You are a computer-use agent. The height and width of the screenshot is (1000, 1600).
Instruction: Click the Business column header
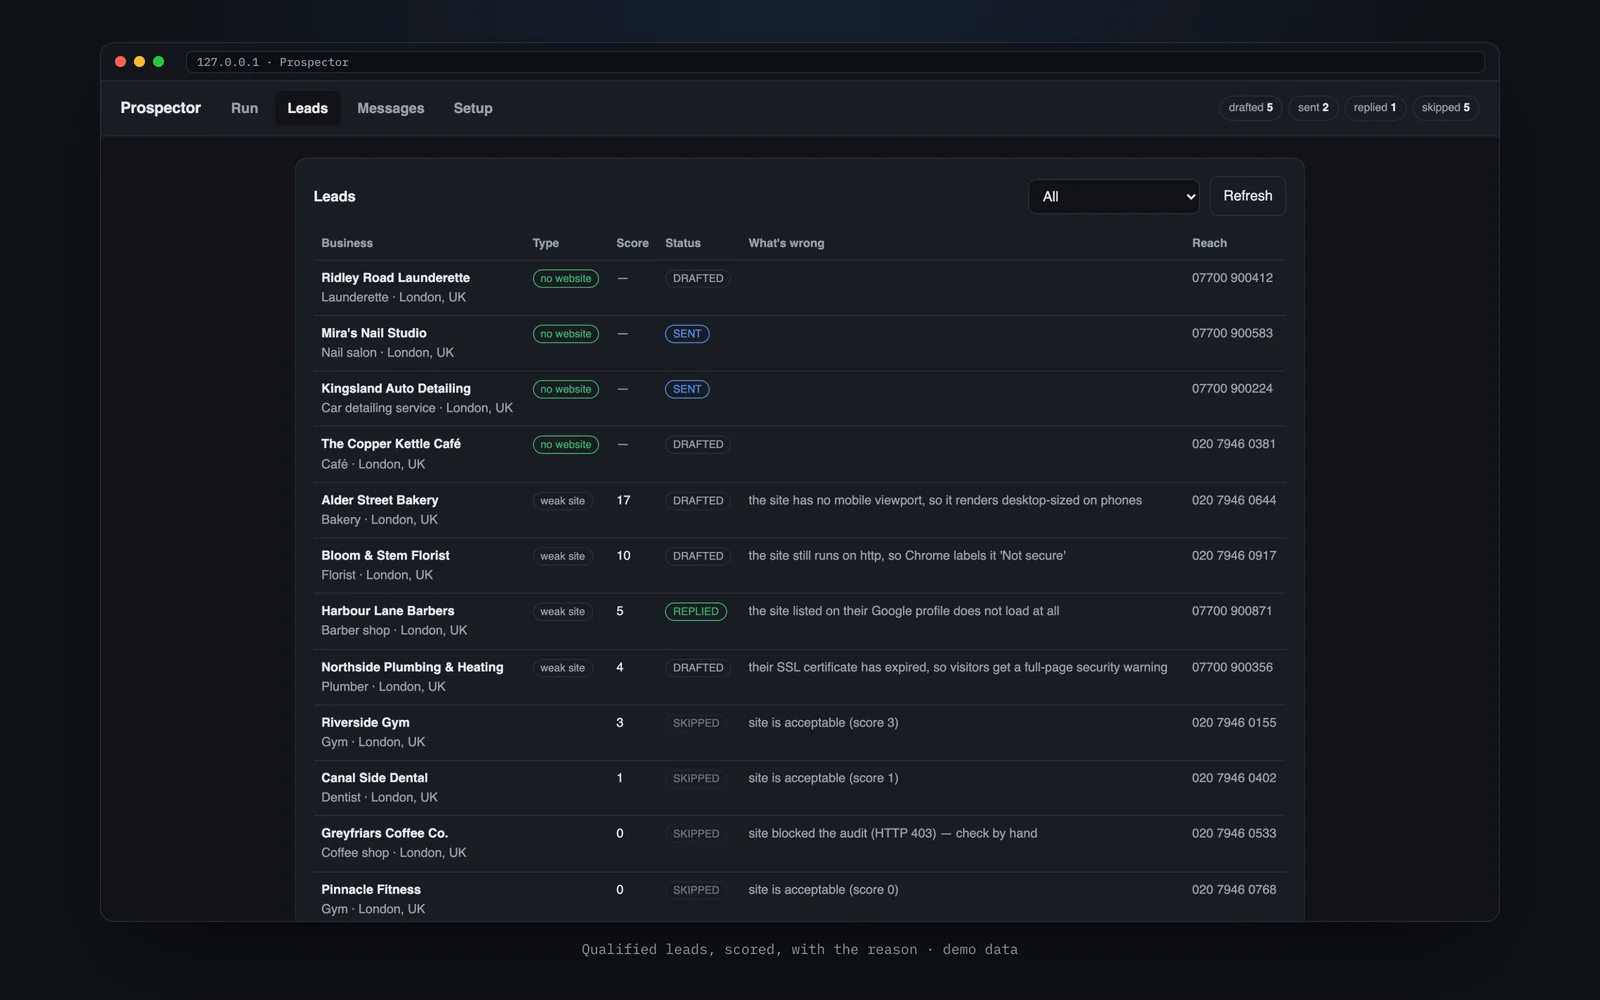[347, 243]
